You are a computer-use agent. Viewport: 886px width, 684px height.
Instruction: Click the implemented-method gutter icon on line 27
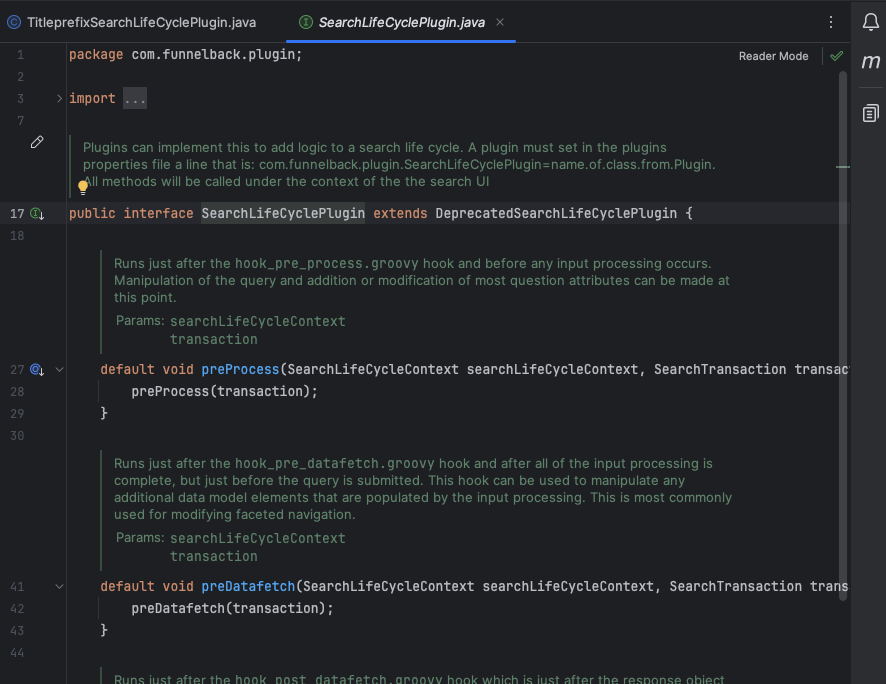click(36, 369)
